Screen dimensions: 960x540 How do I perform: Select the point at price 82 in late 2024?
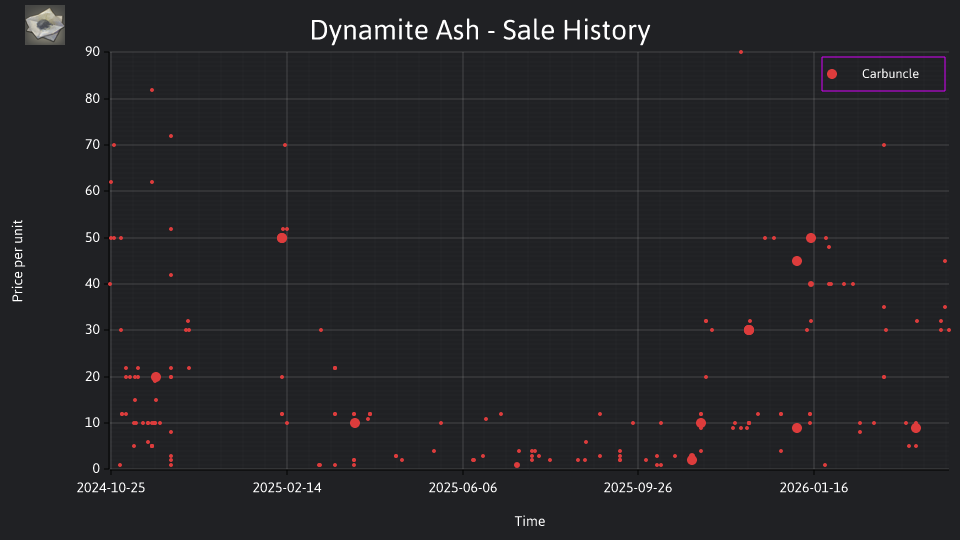(x=152, y=90)
